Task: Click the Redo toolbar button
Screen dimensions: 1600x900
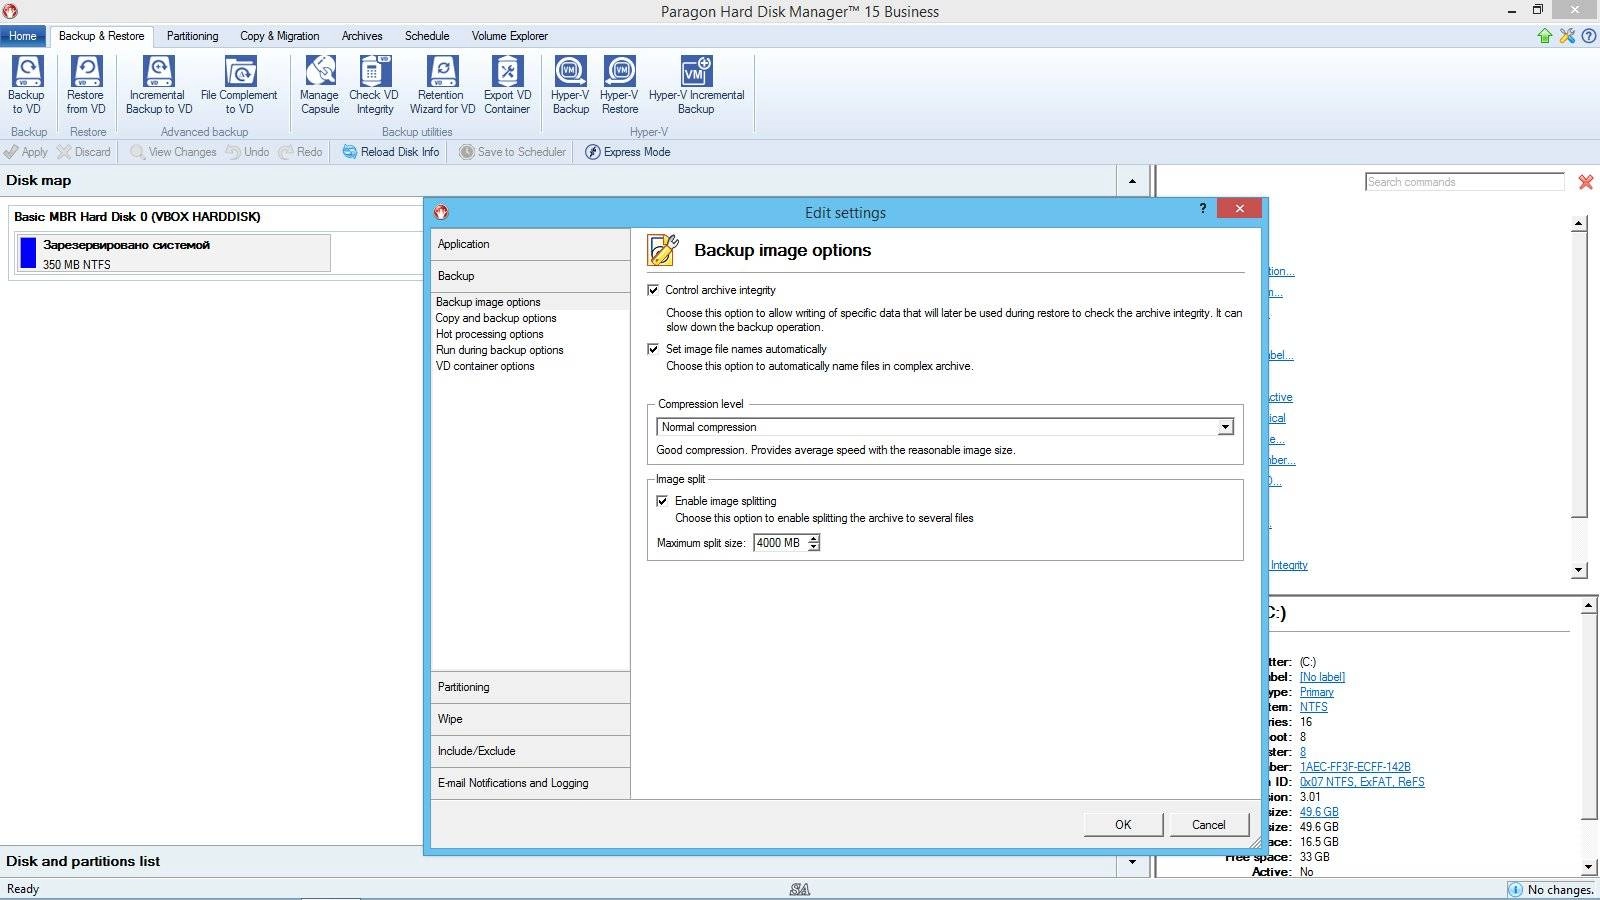Action: [300, 152]
